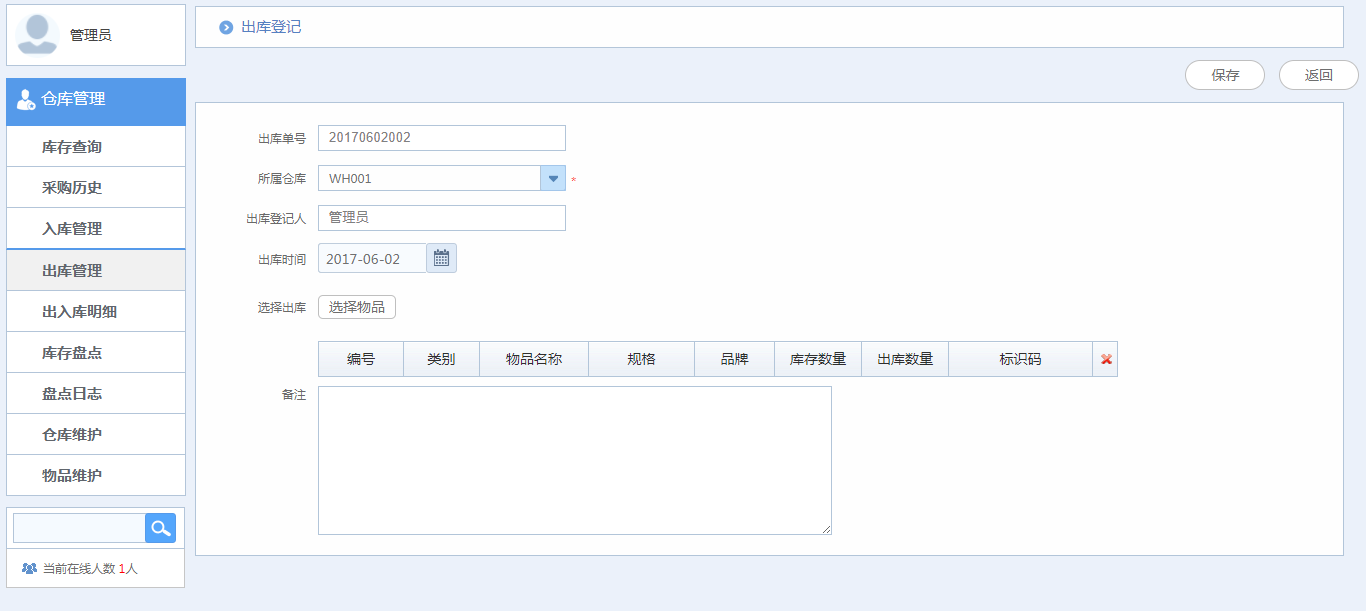The width and height of the screenshot is (1366, 611).
Task: Click the 管理员 avatar icon
Action: (35, 32)
